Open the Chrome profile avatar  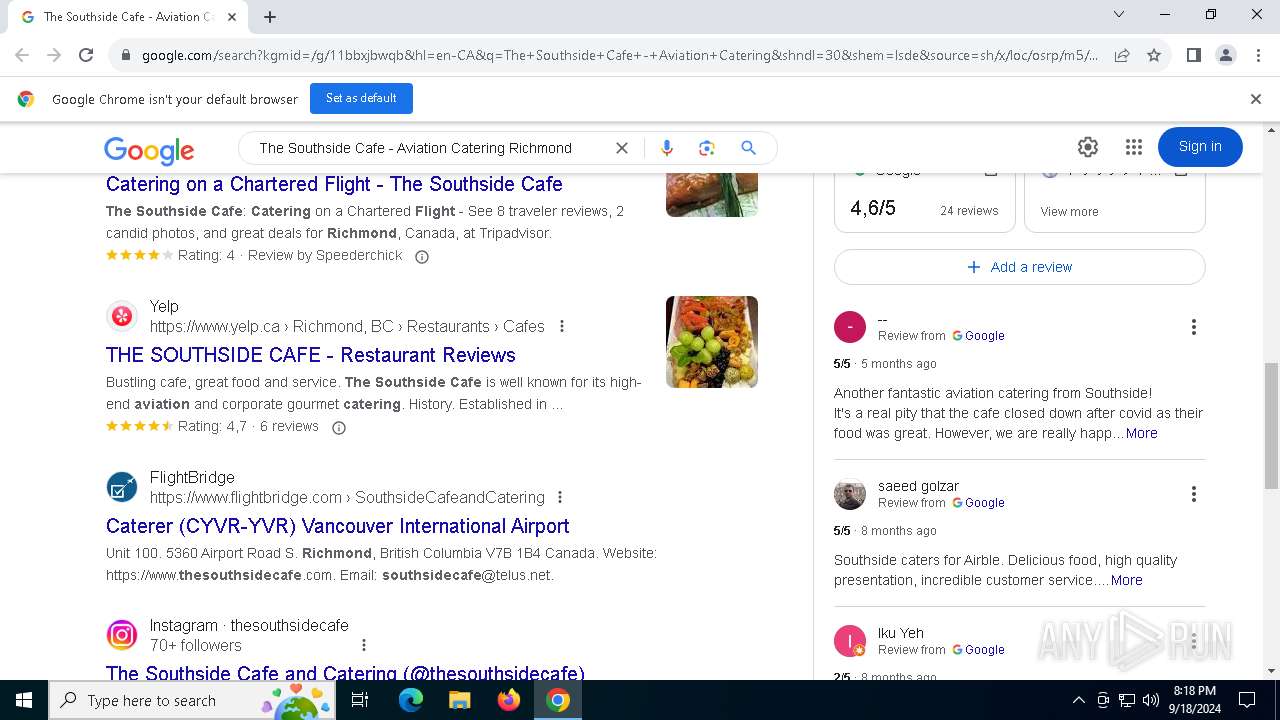(x=1225, y=55)
